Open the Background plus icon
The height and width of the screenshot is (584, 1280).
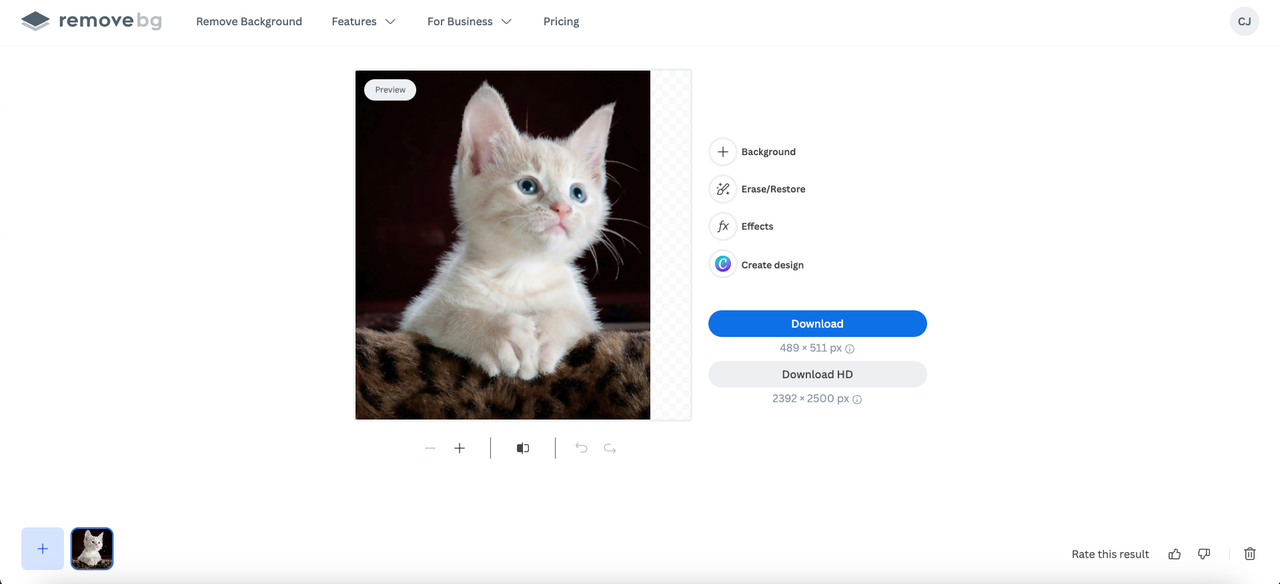click(723, 152)
